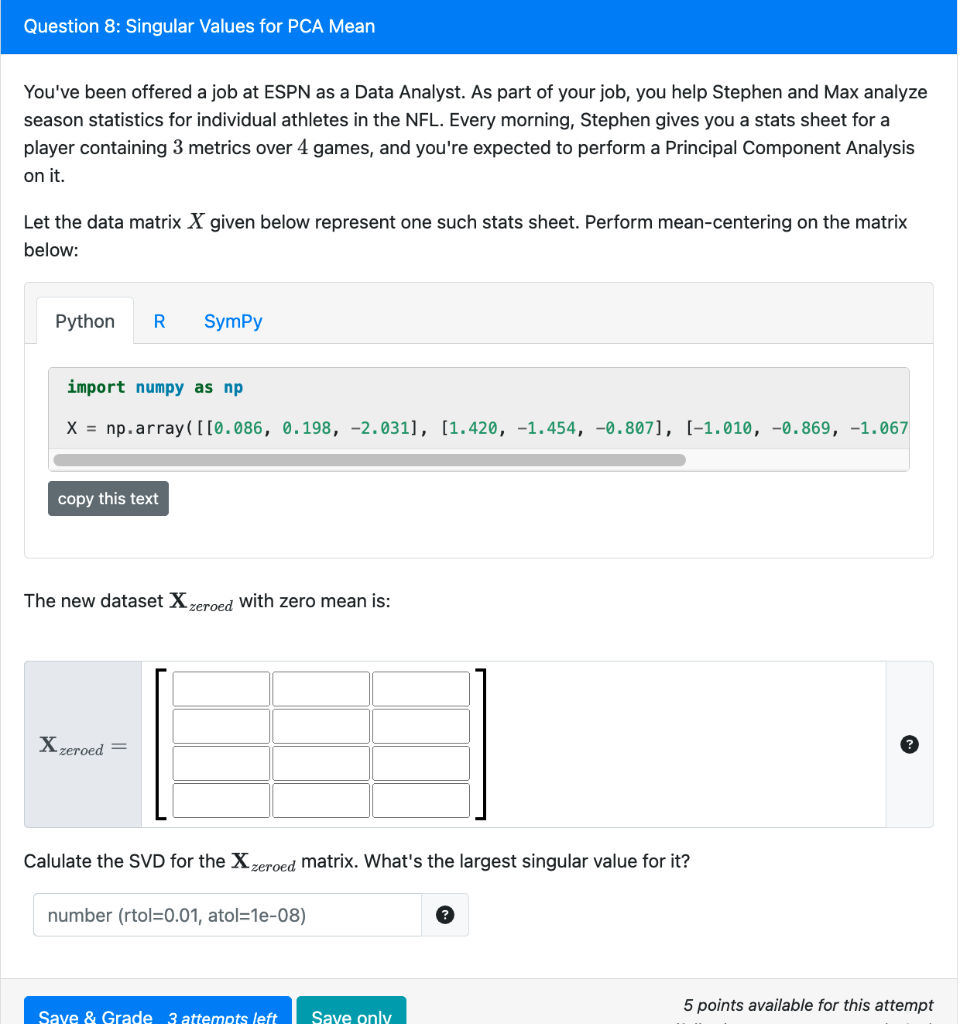Click the bottom-right matrix entry cell

(420, 799)
